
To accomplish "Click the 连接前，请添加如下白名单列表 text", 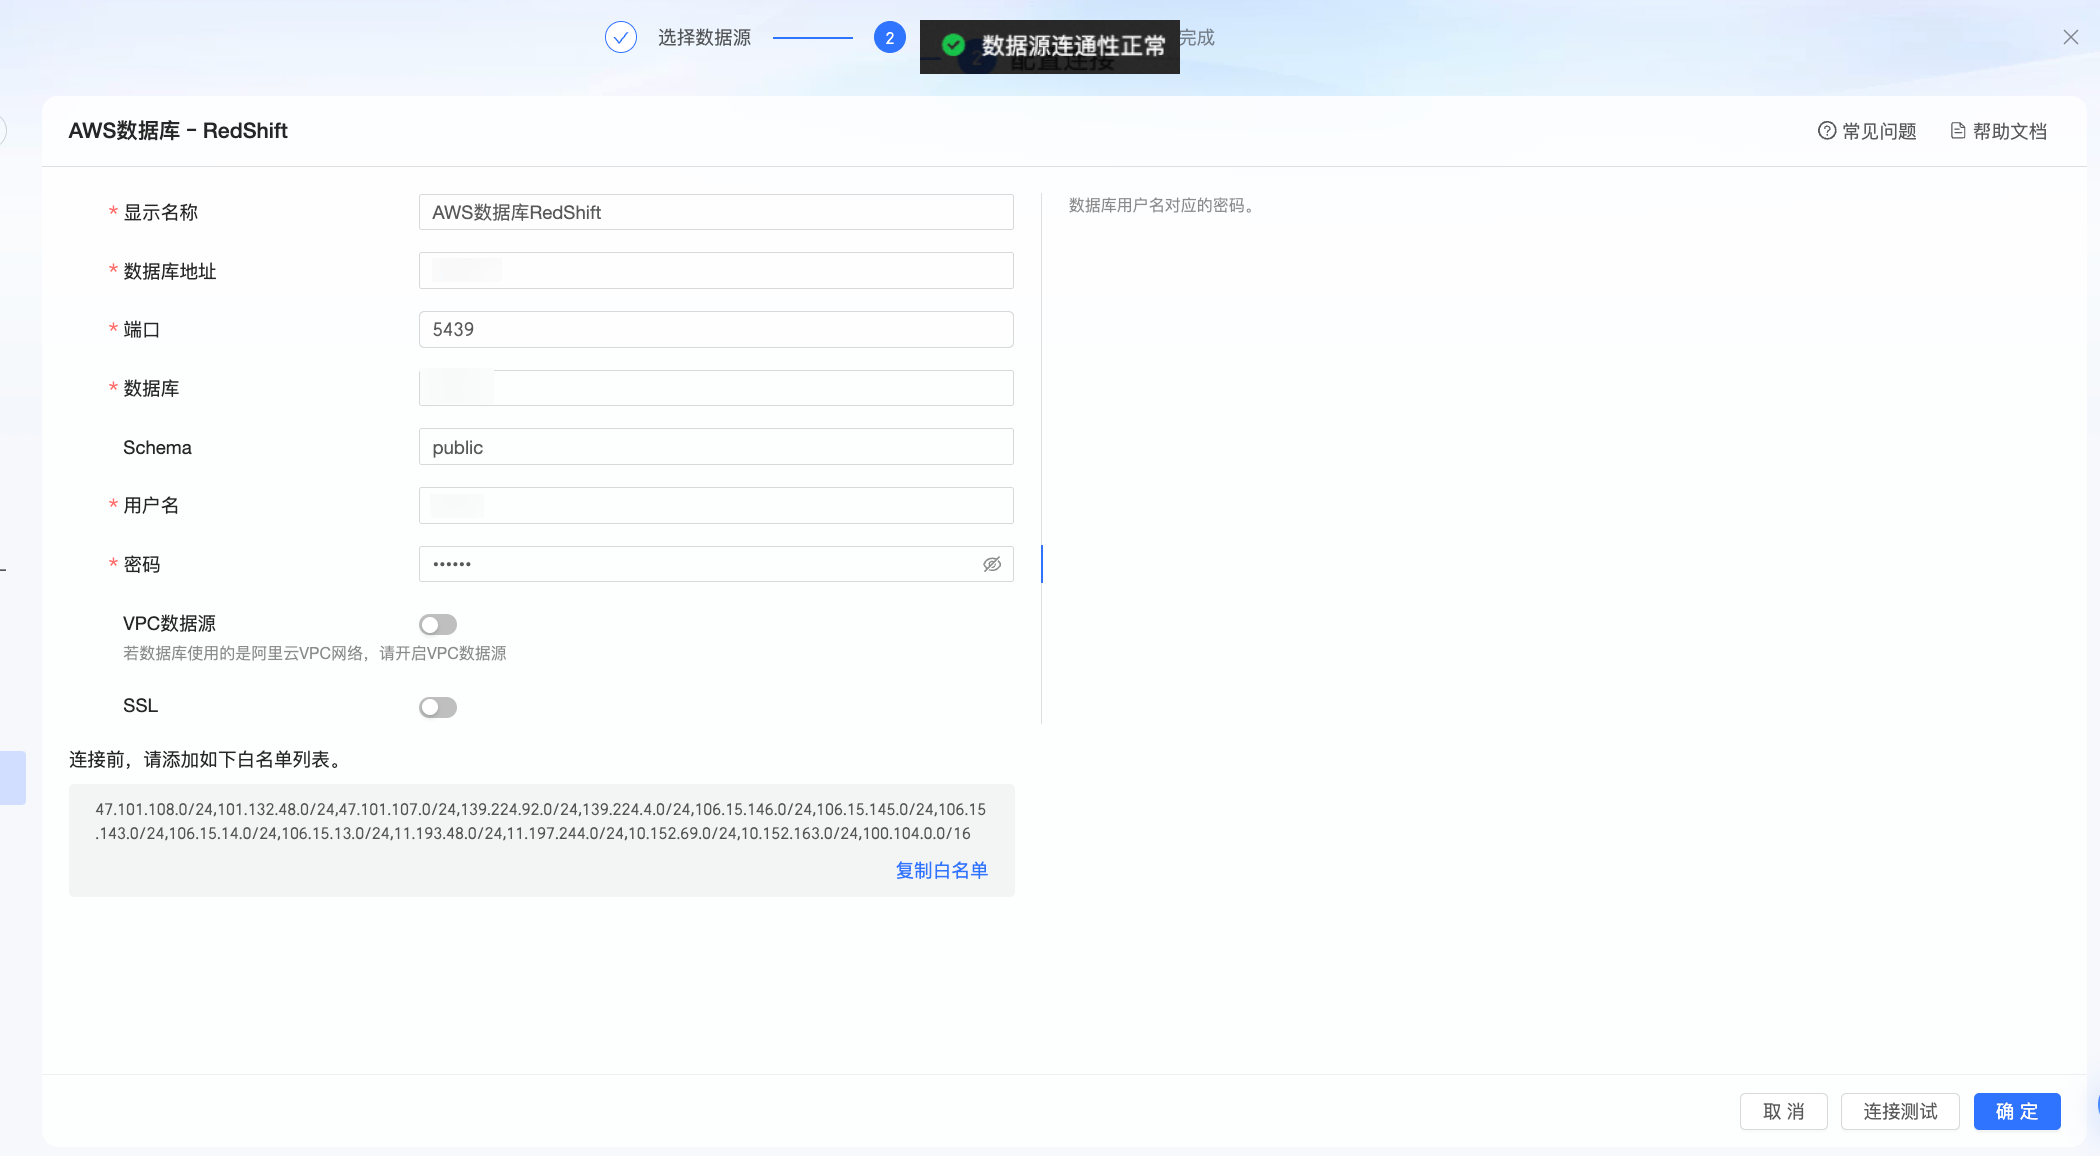I will pyautogui.click(x=207, y=760).
